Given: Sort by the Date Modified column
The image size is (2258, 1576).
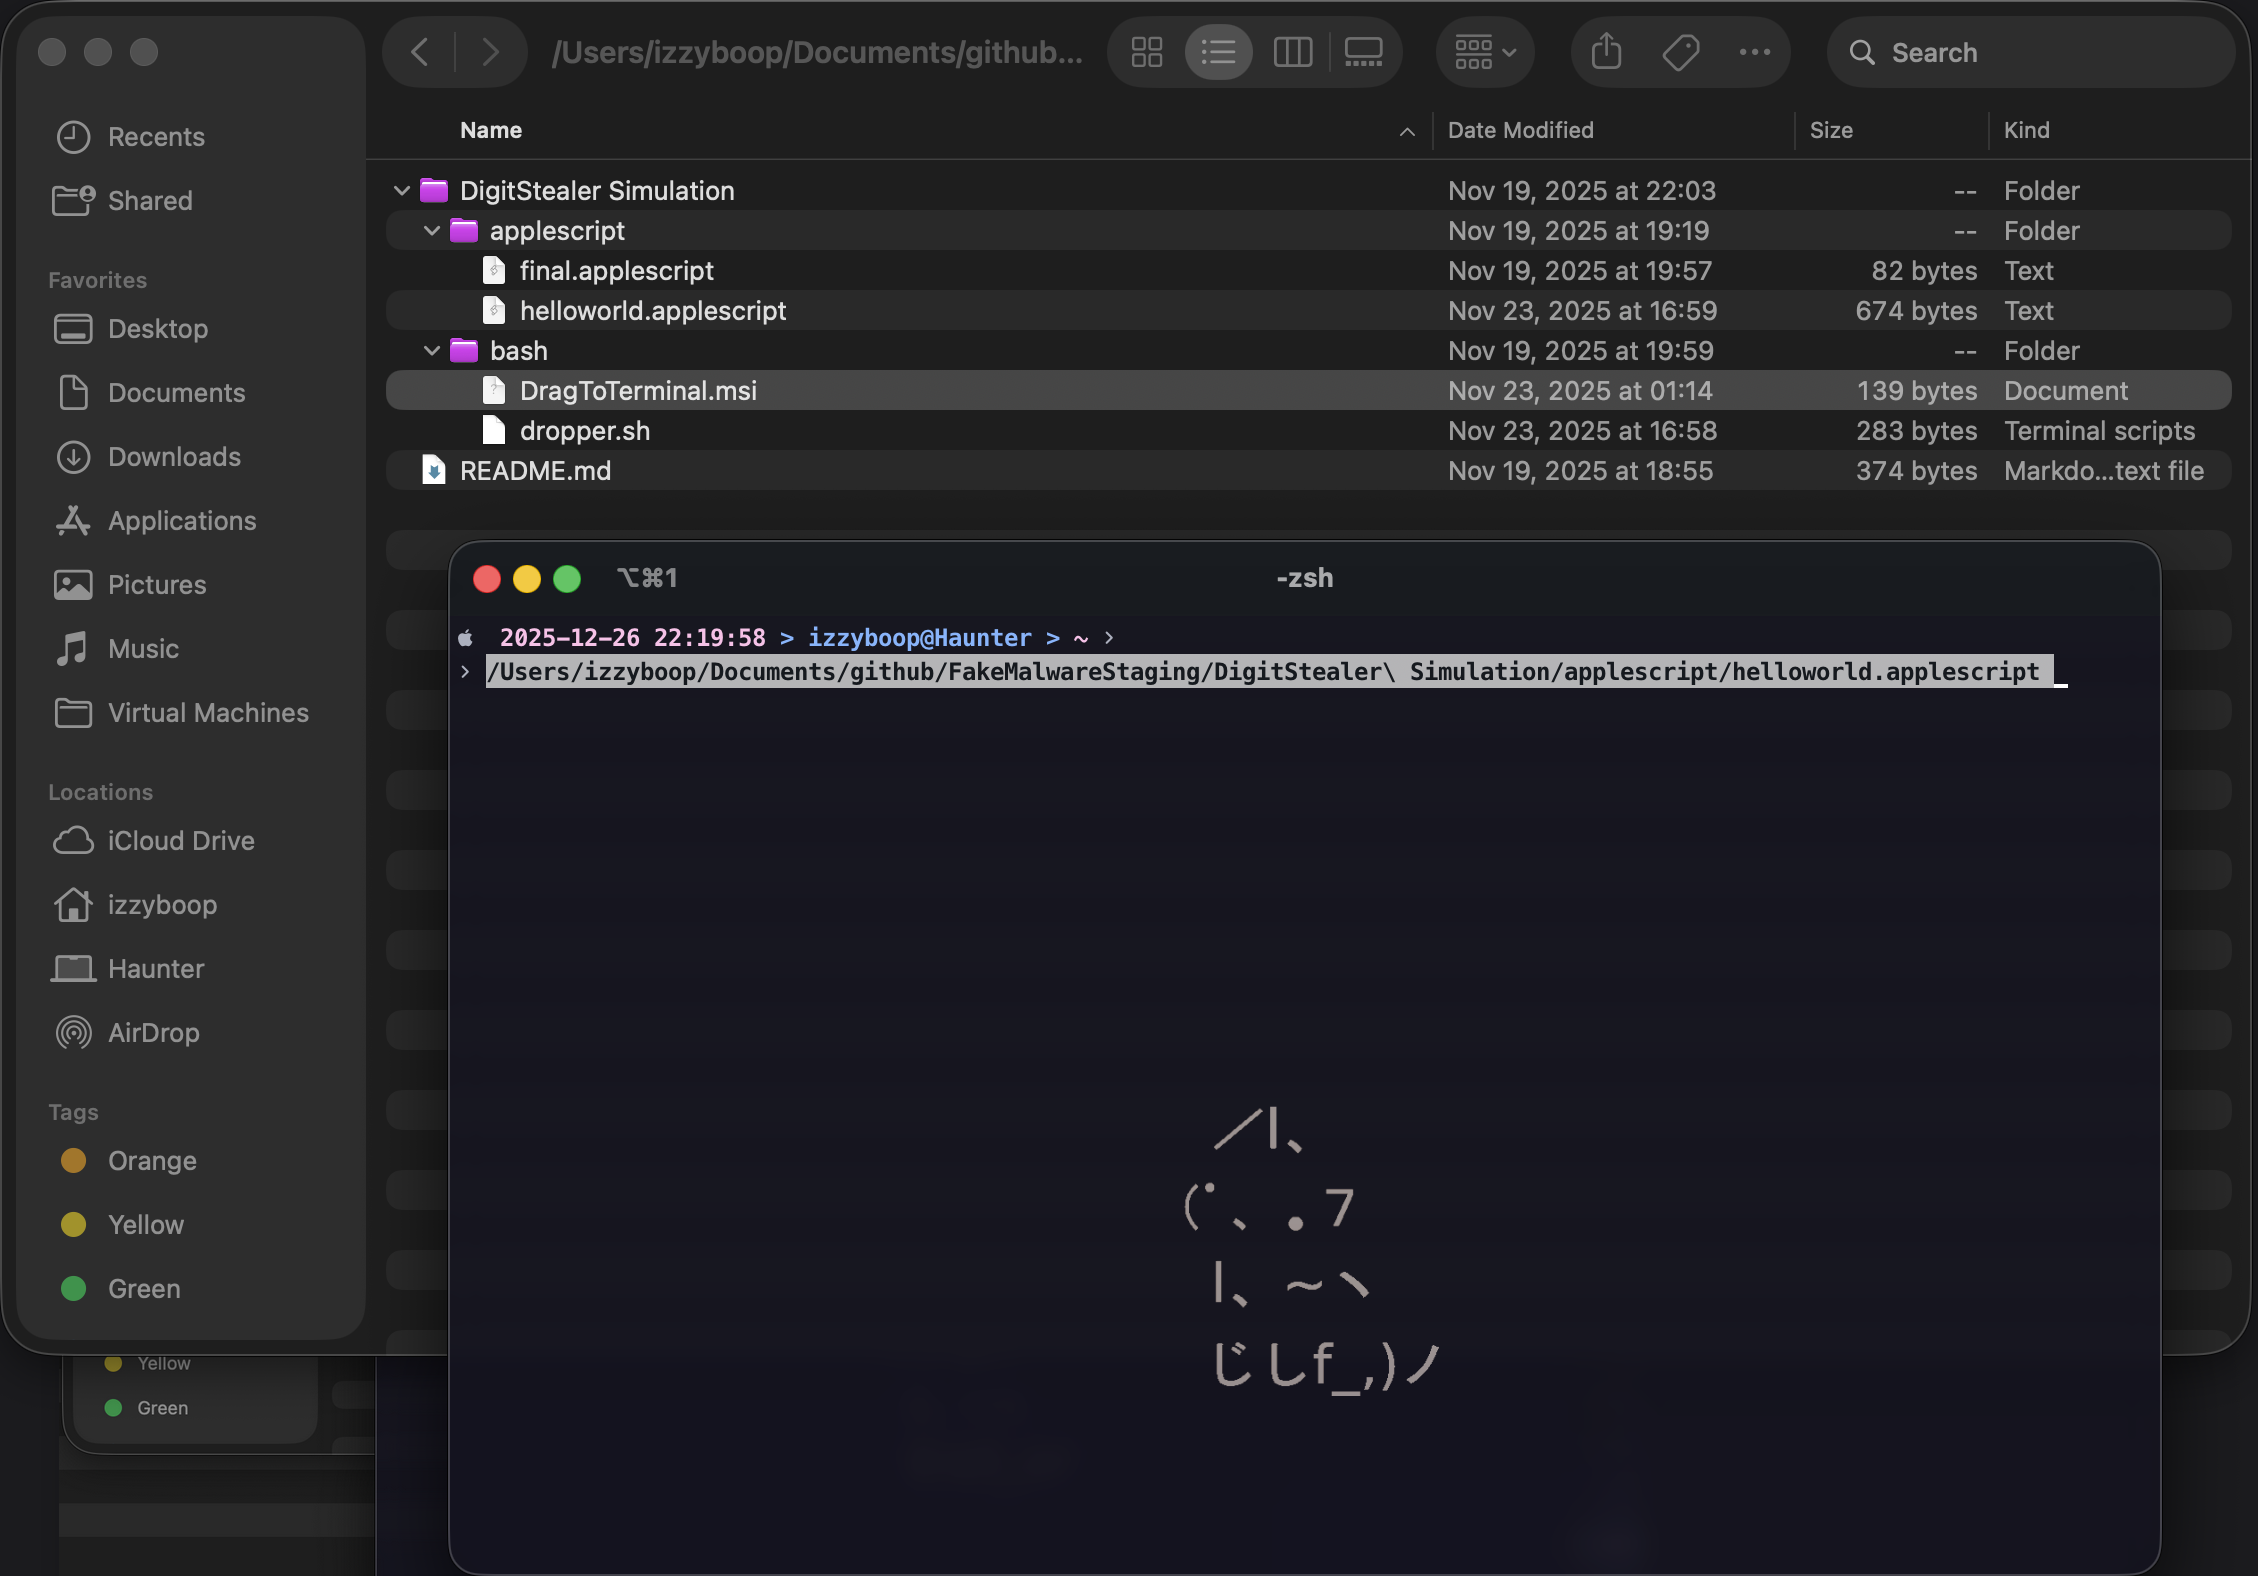Looking at the screenshot, I should point(1520,130).
